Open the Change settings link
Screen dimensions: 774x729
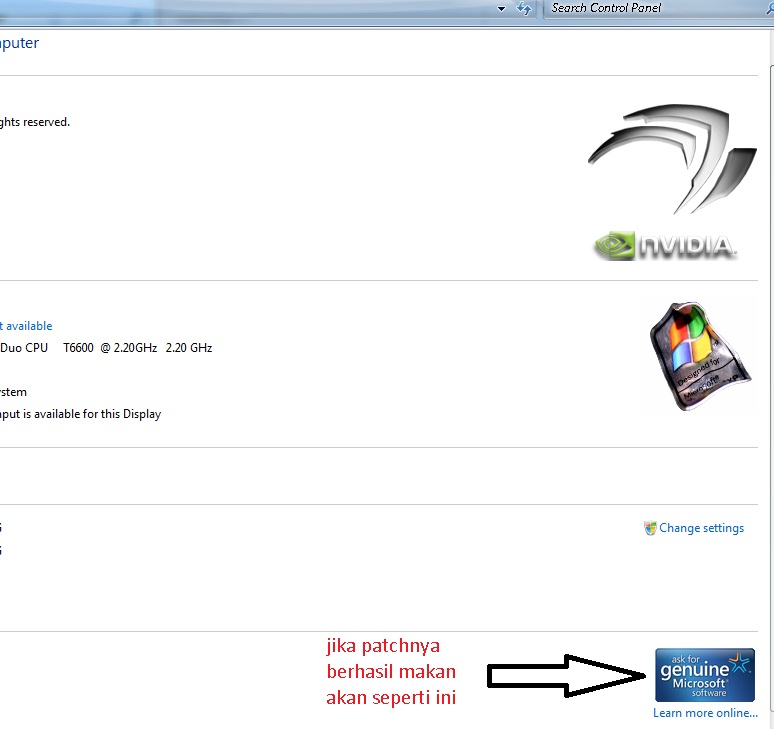click(x=701, y=528)
